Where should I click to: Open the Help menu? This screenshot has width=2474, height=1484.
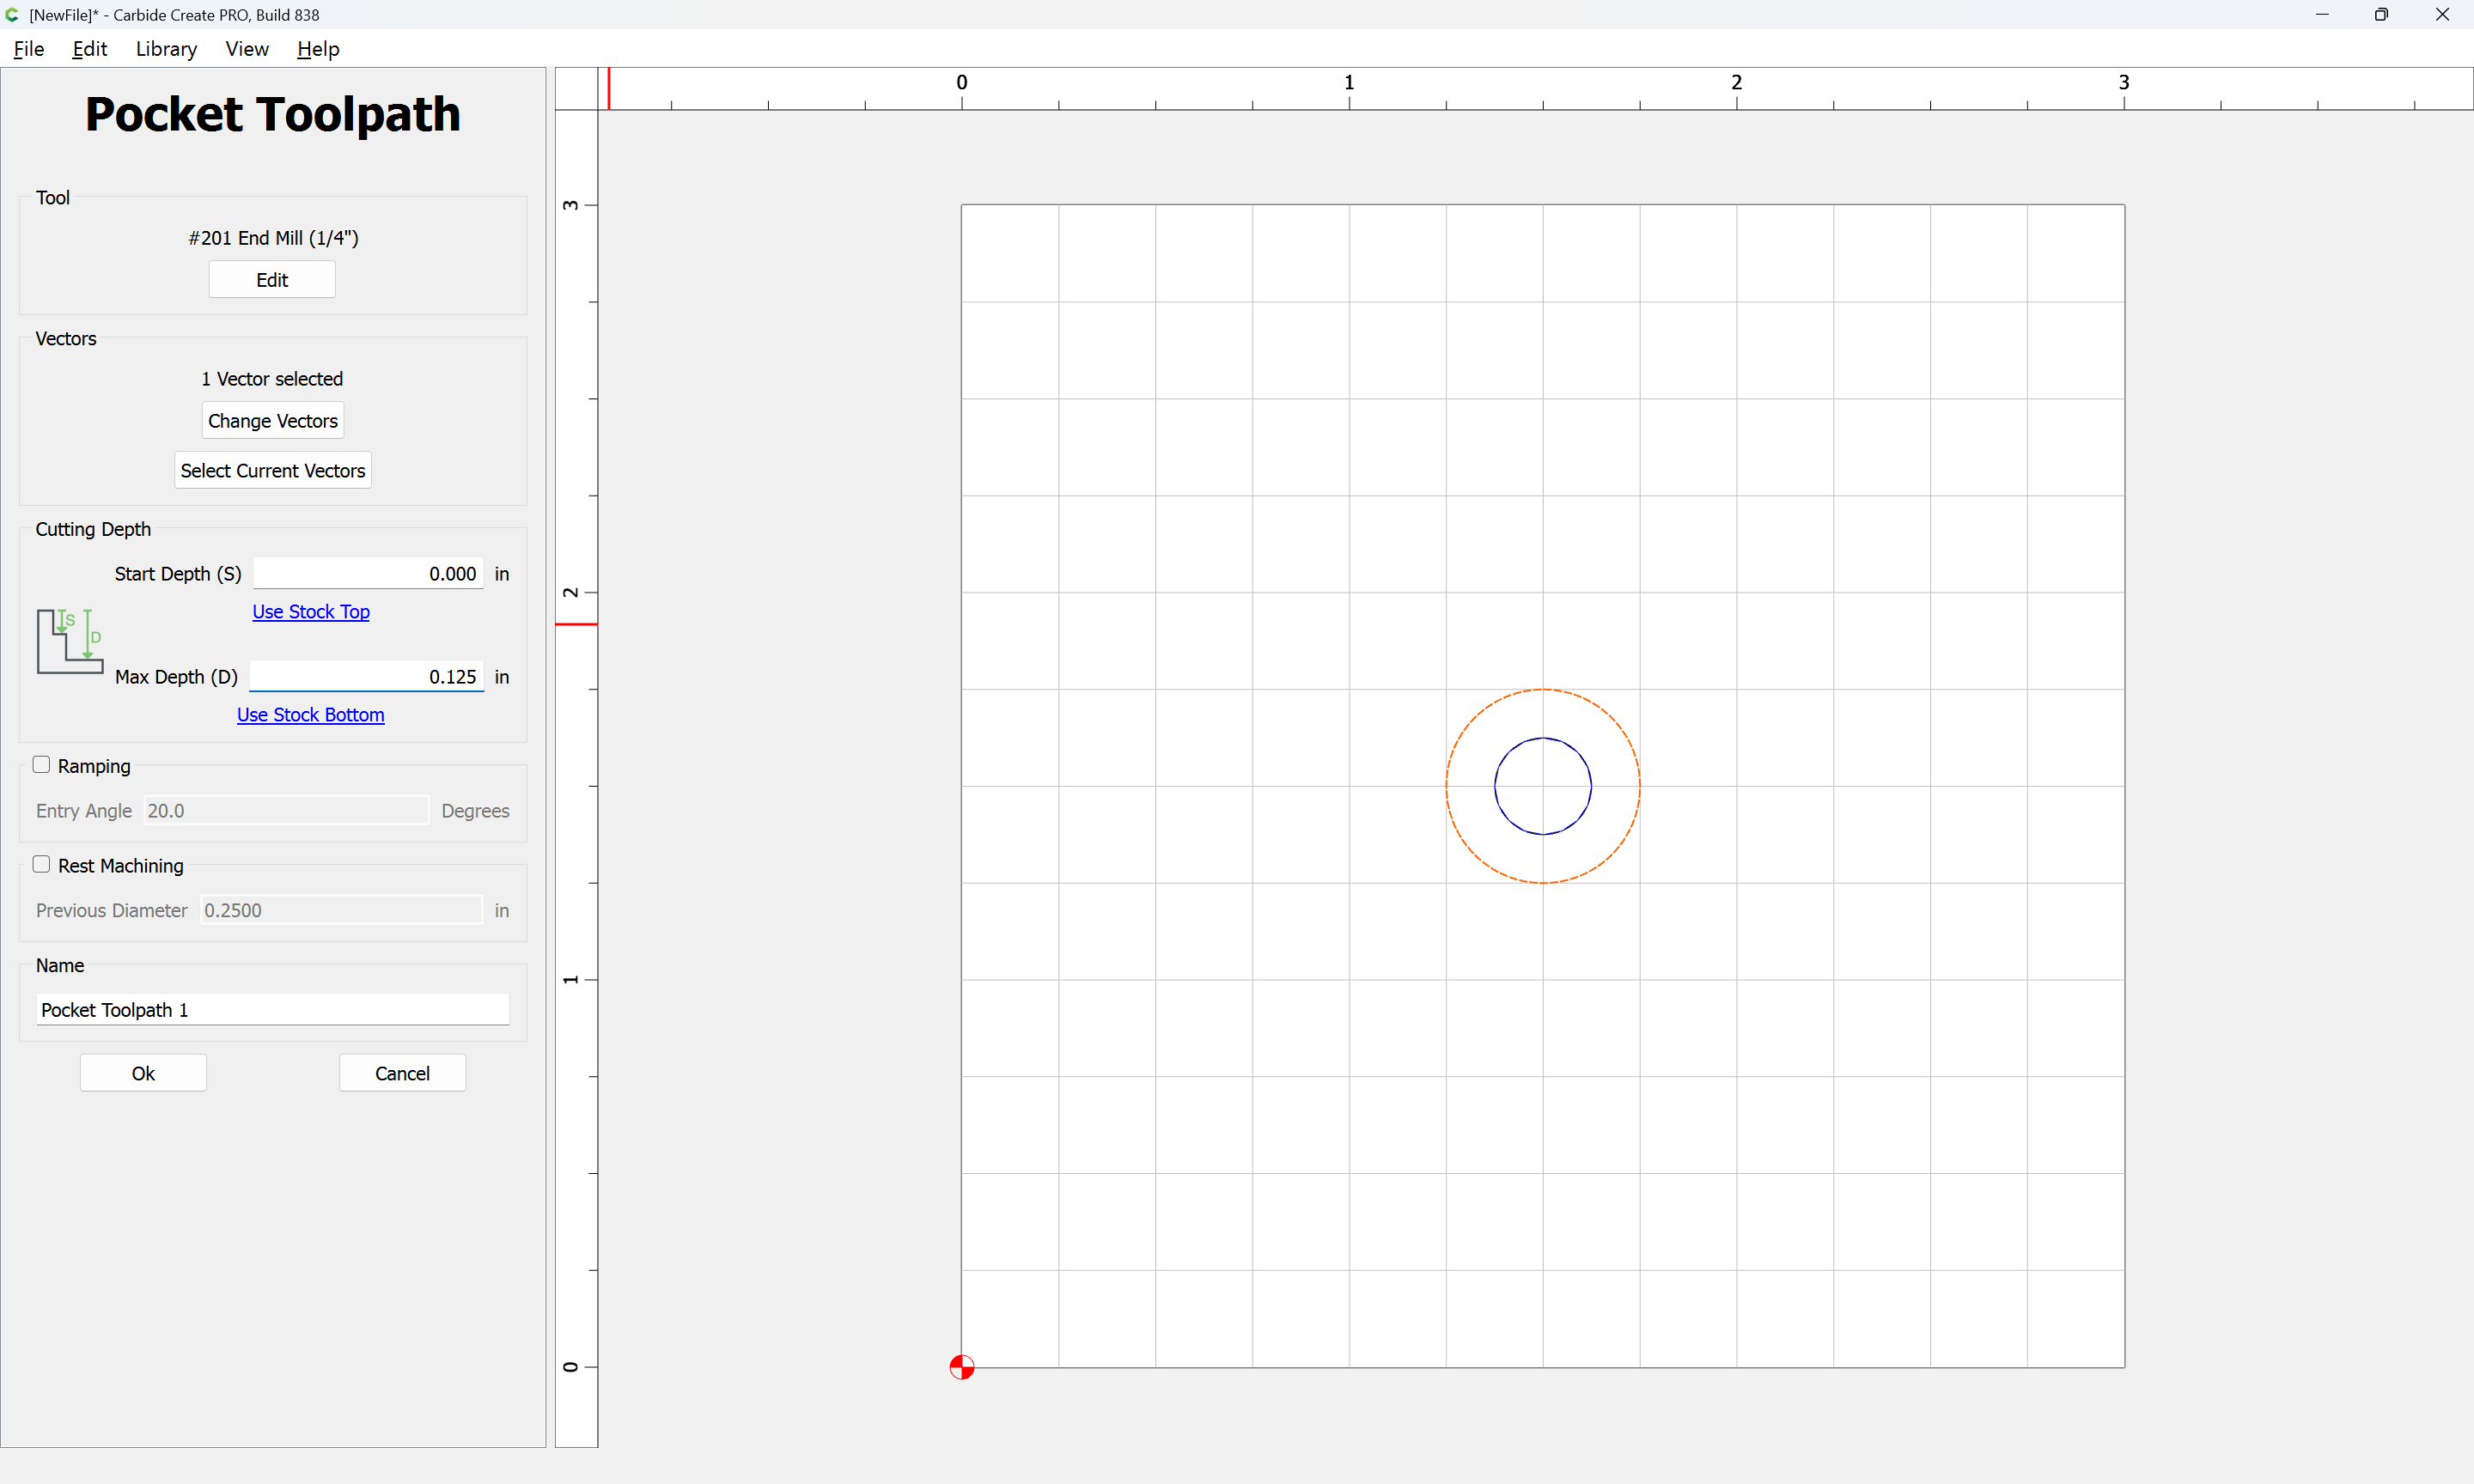tap(318, 49)
